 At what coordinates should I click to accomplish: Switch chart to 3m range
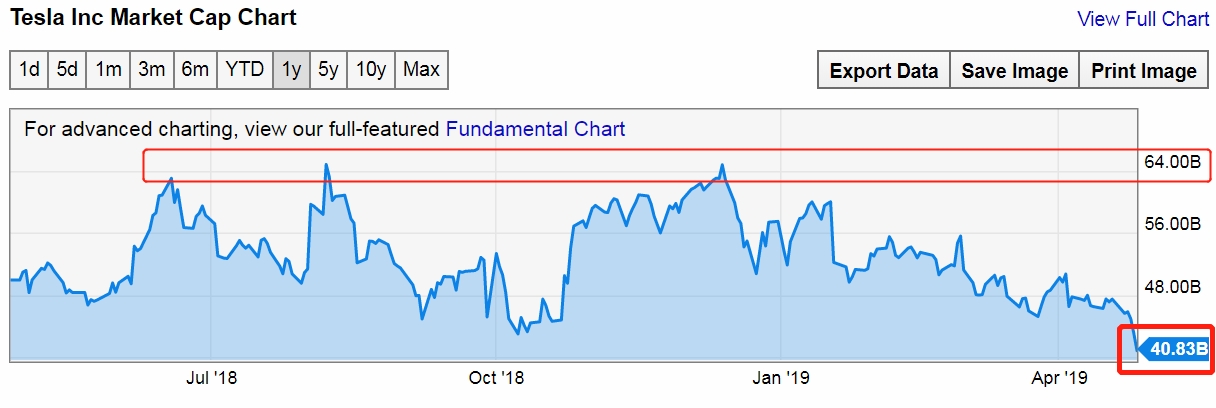[151, 70]
